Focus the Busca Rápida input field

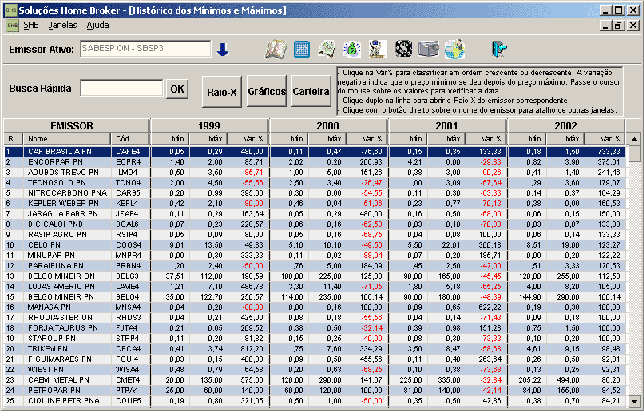point(122,88)
